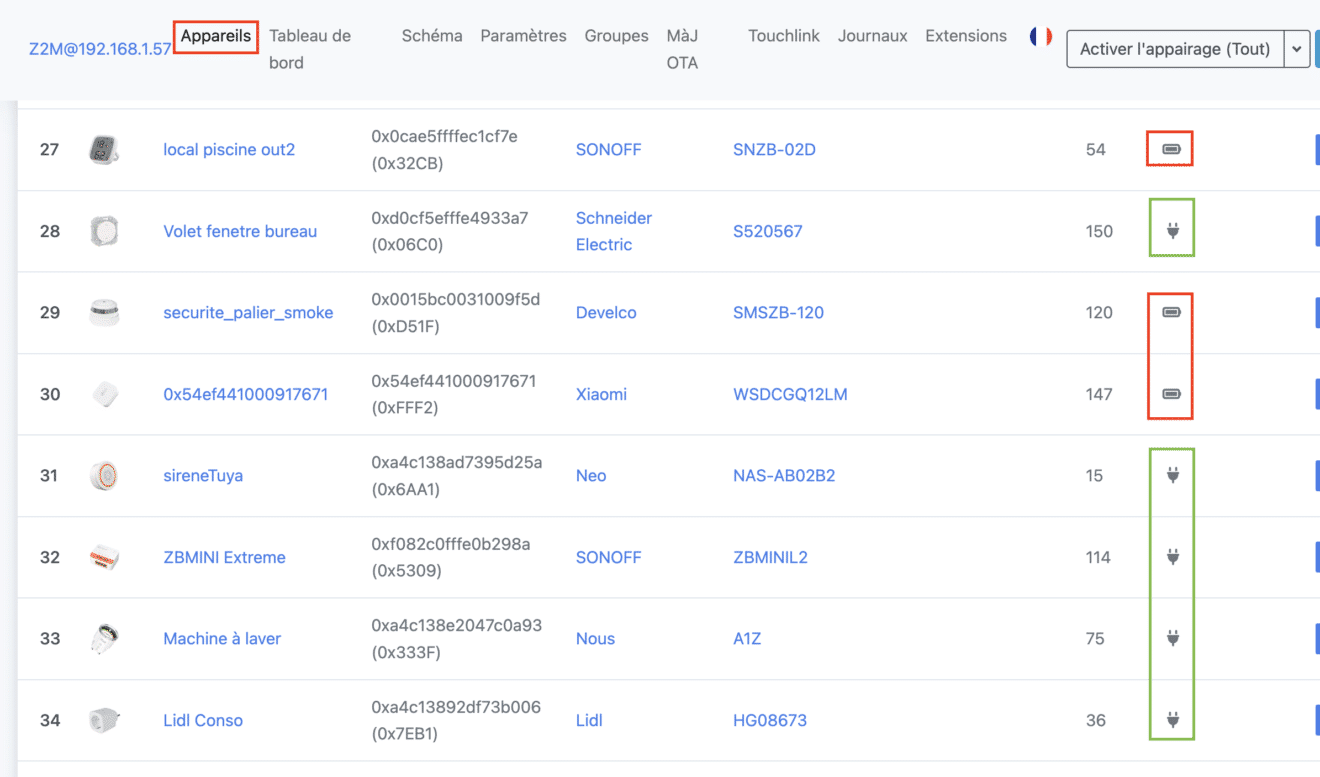
Task: Switch to the Appareils tab
Action: click(215, 36)
